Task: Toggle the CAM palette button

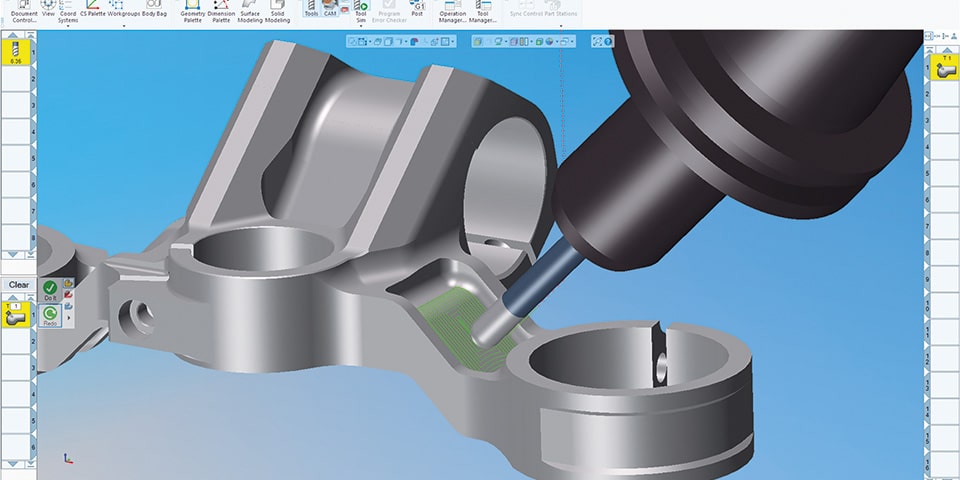Action: [x=330, y=10]
